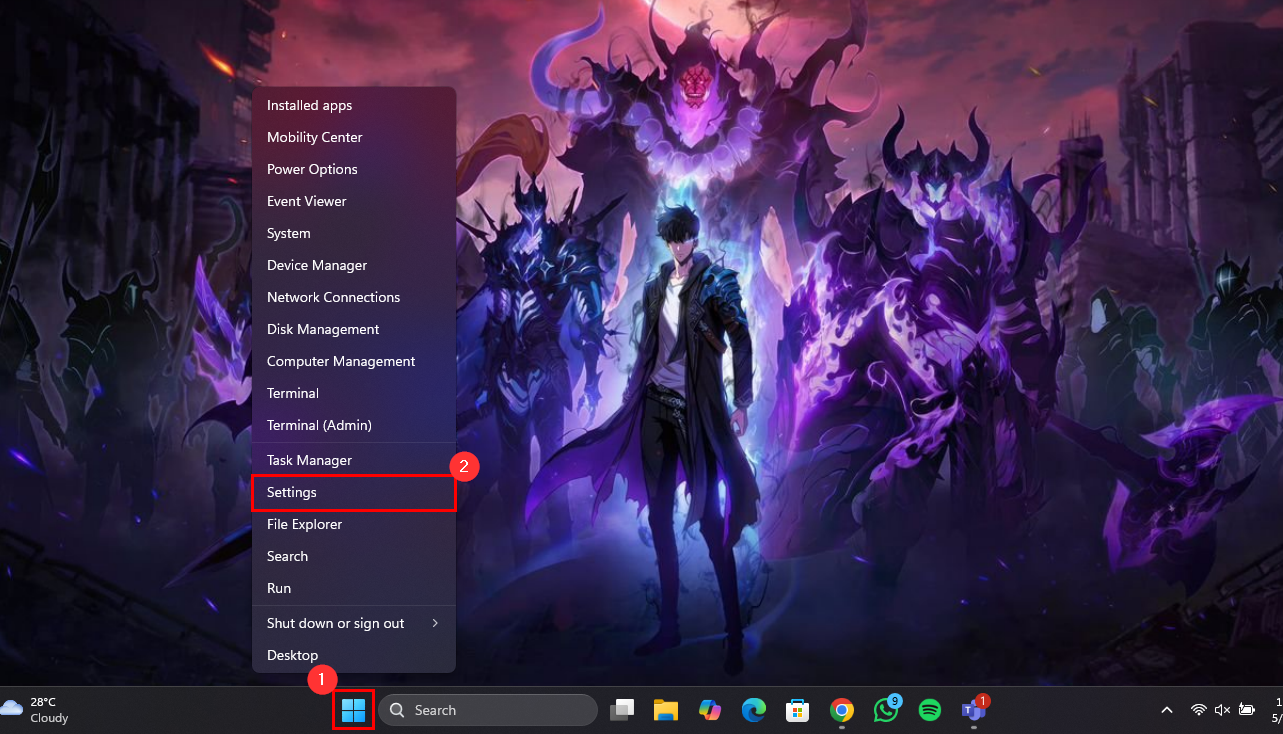The height and width of the screenshot is (734, 1283).
Task: Click the muted volume icon in tray
Action: [1222, 710]
